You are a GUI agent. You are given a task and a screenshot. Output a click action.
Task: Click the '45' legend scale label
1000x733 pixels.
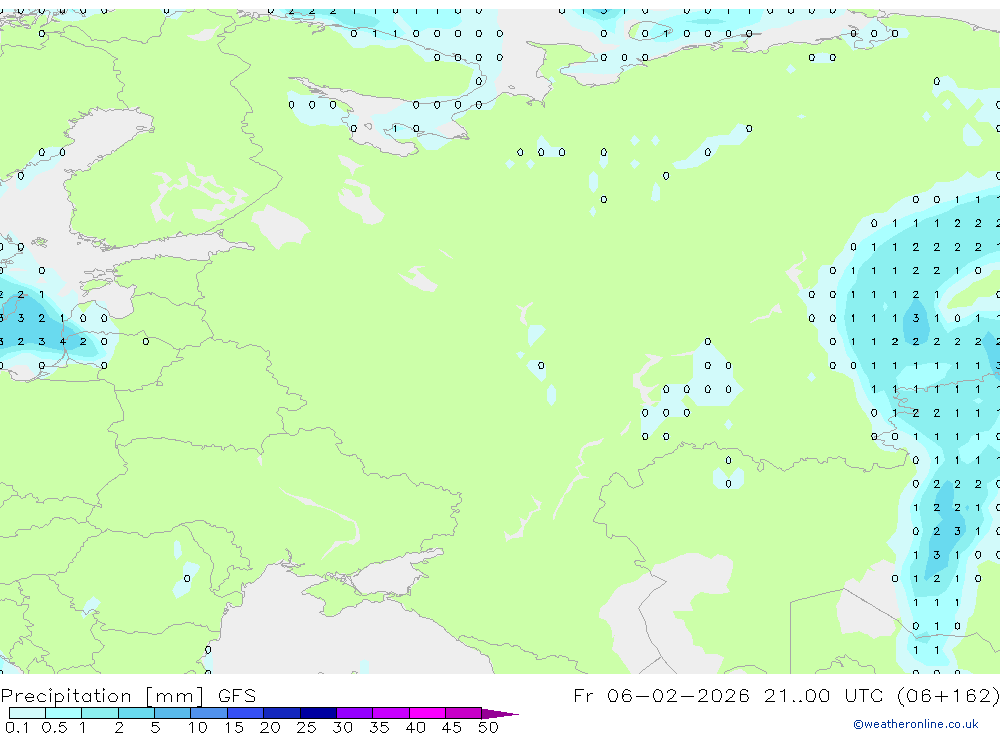point(452,727)
